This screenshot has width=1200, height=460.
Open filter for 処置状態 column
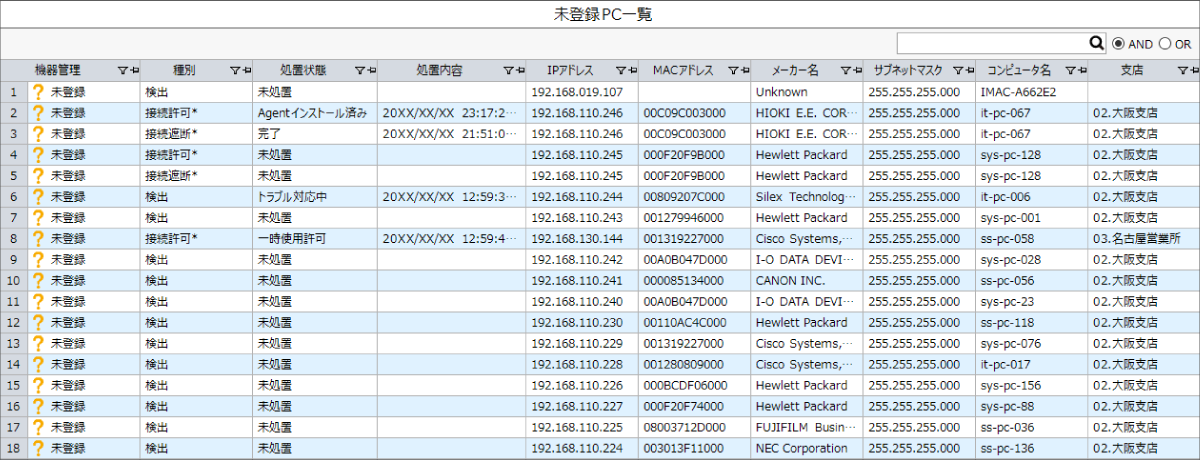(x=359, y=71)
